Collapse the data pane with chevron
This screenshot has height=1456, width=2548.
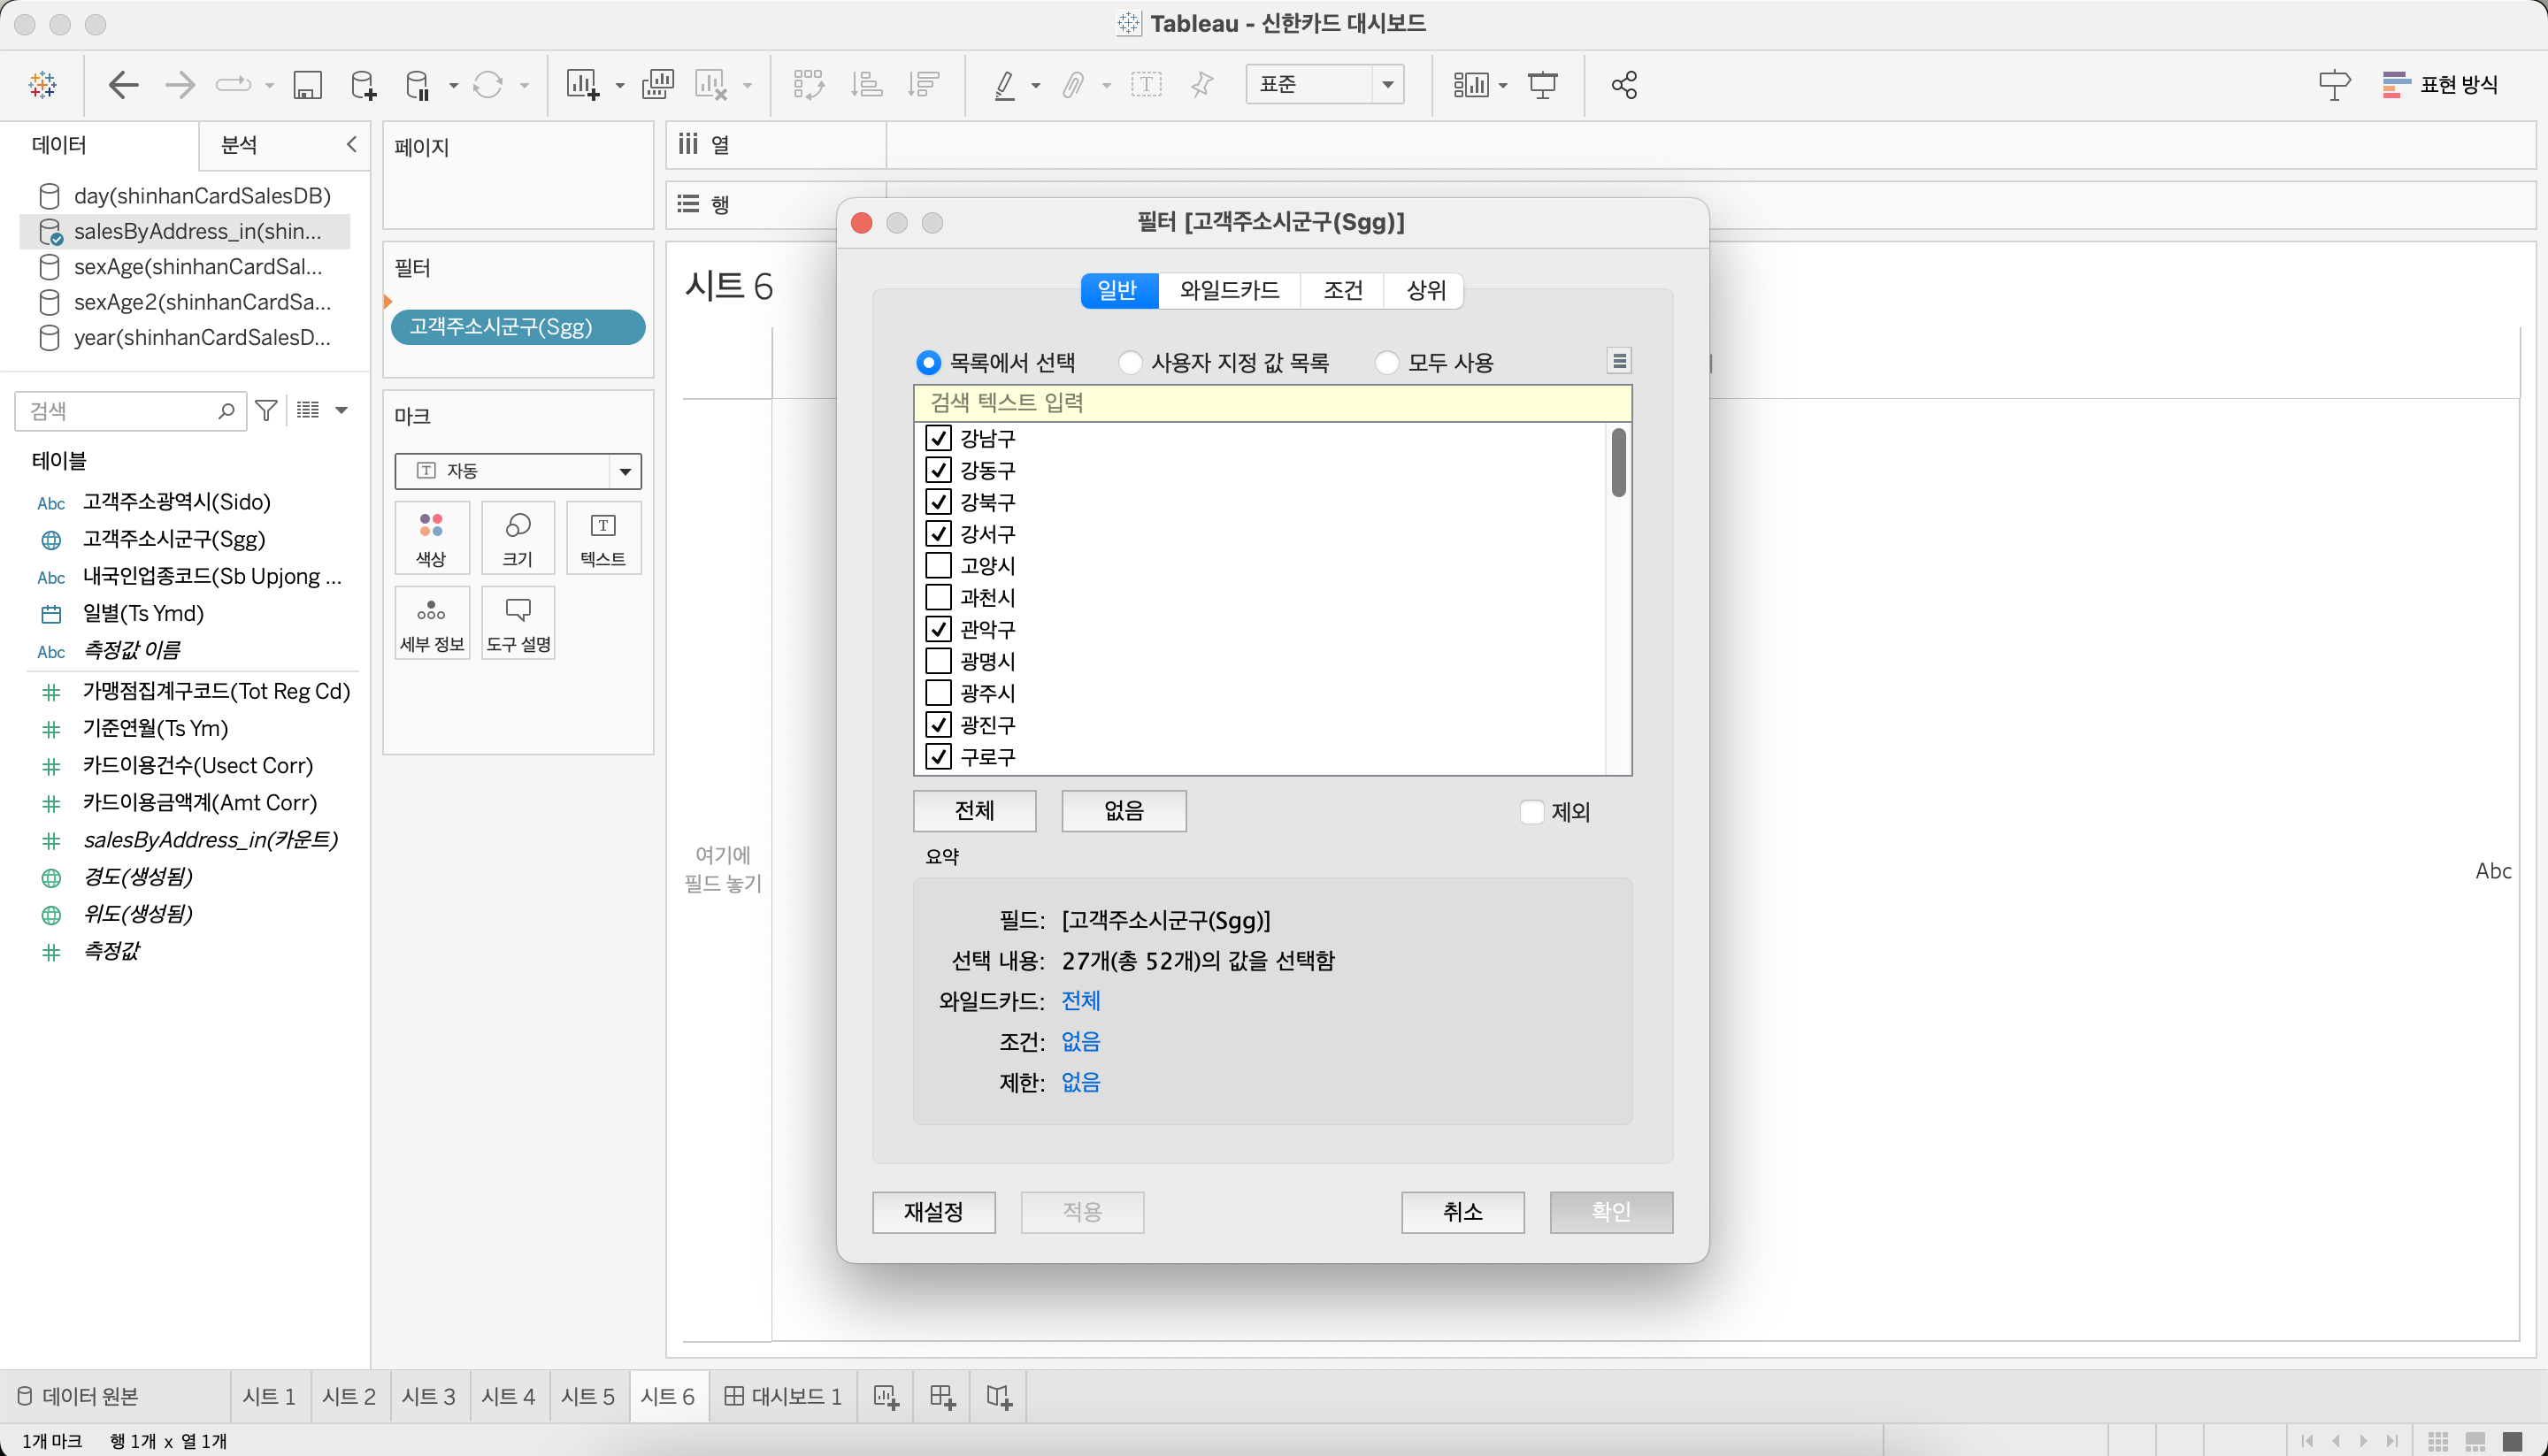pyautogui.click(x=351, y=144)
